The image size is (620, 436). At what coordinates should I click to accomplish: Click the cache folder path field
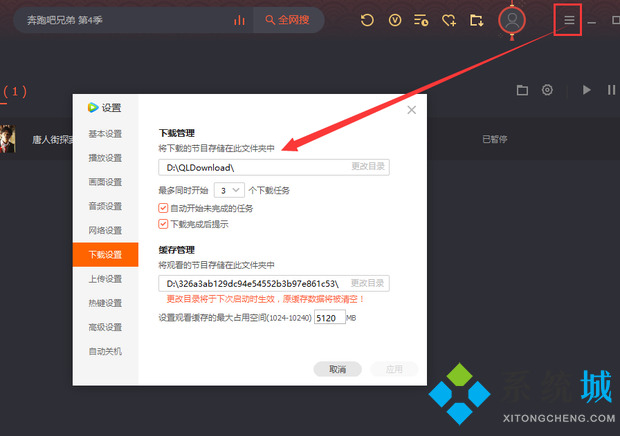click(x=274, y=283)
